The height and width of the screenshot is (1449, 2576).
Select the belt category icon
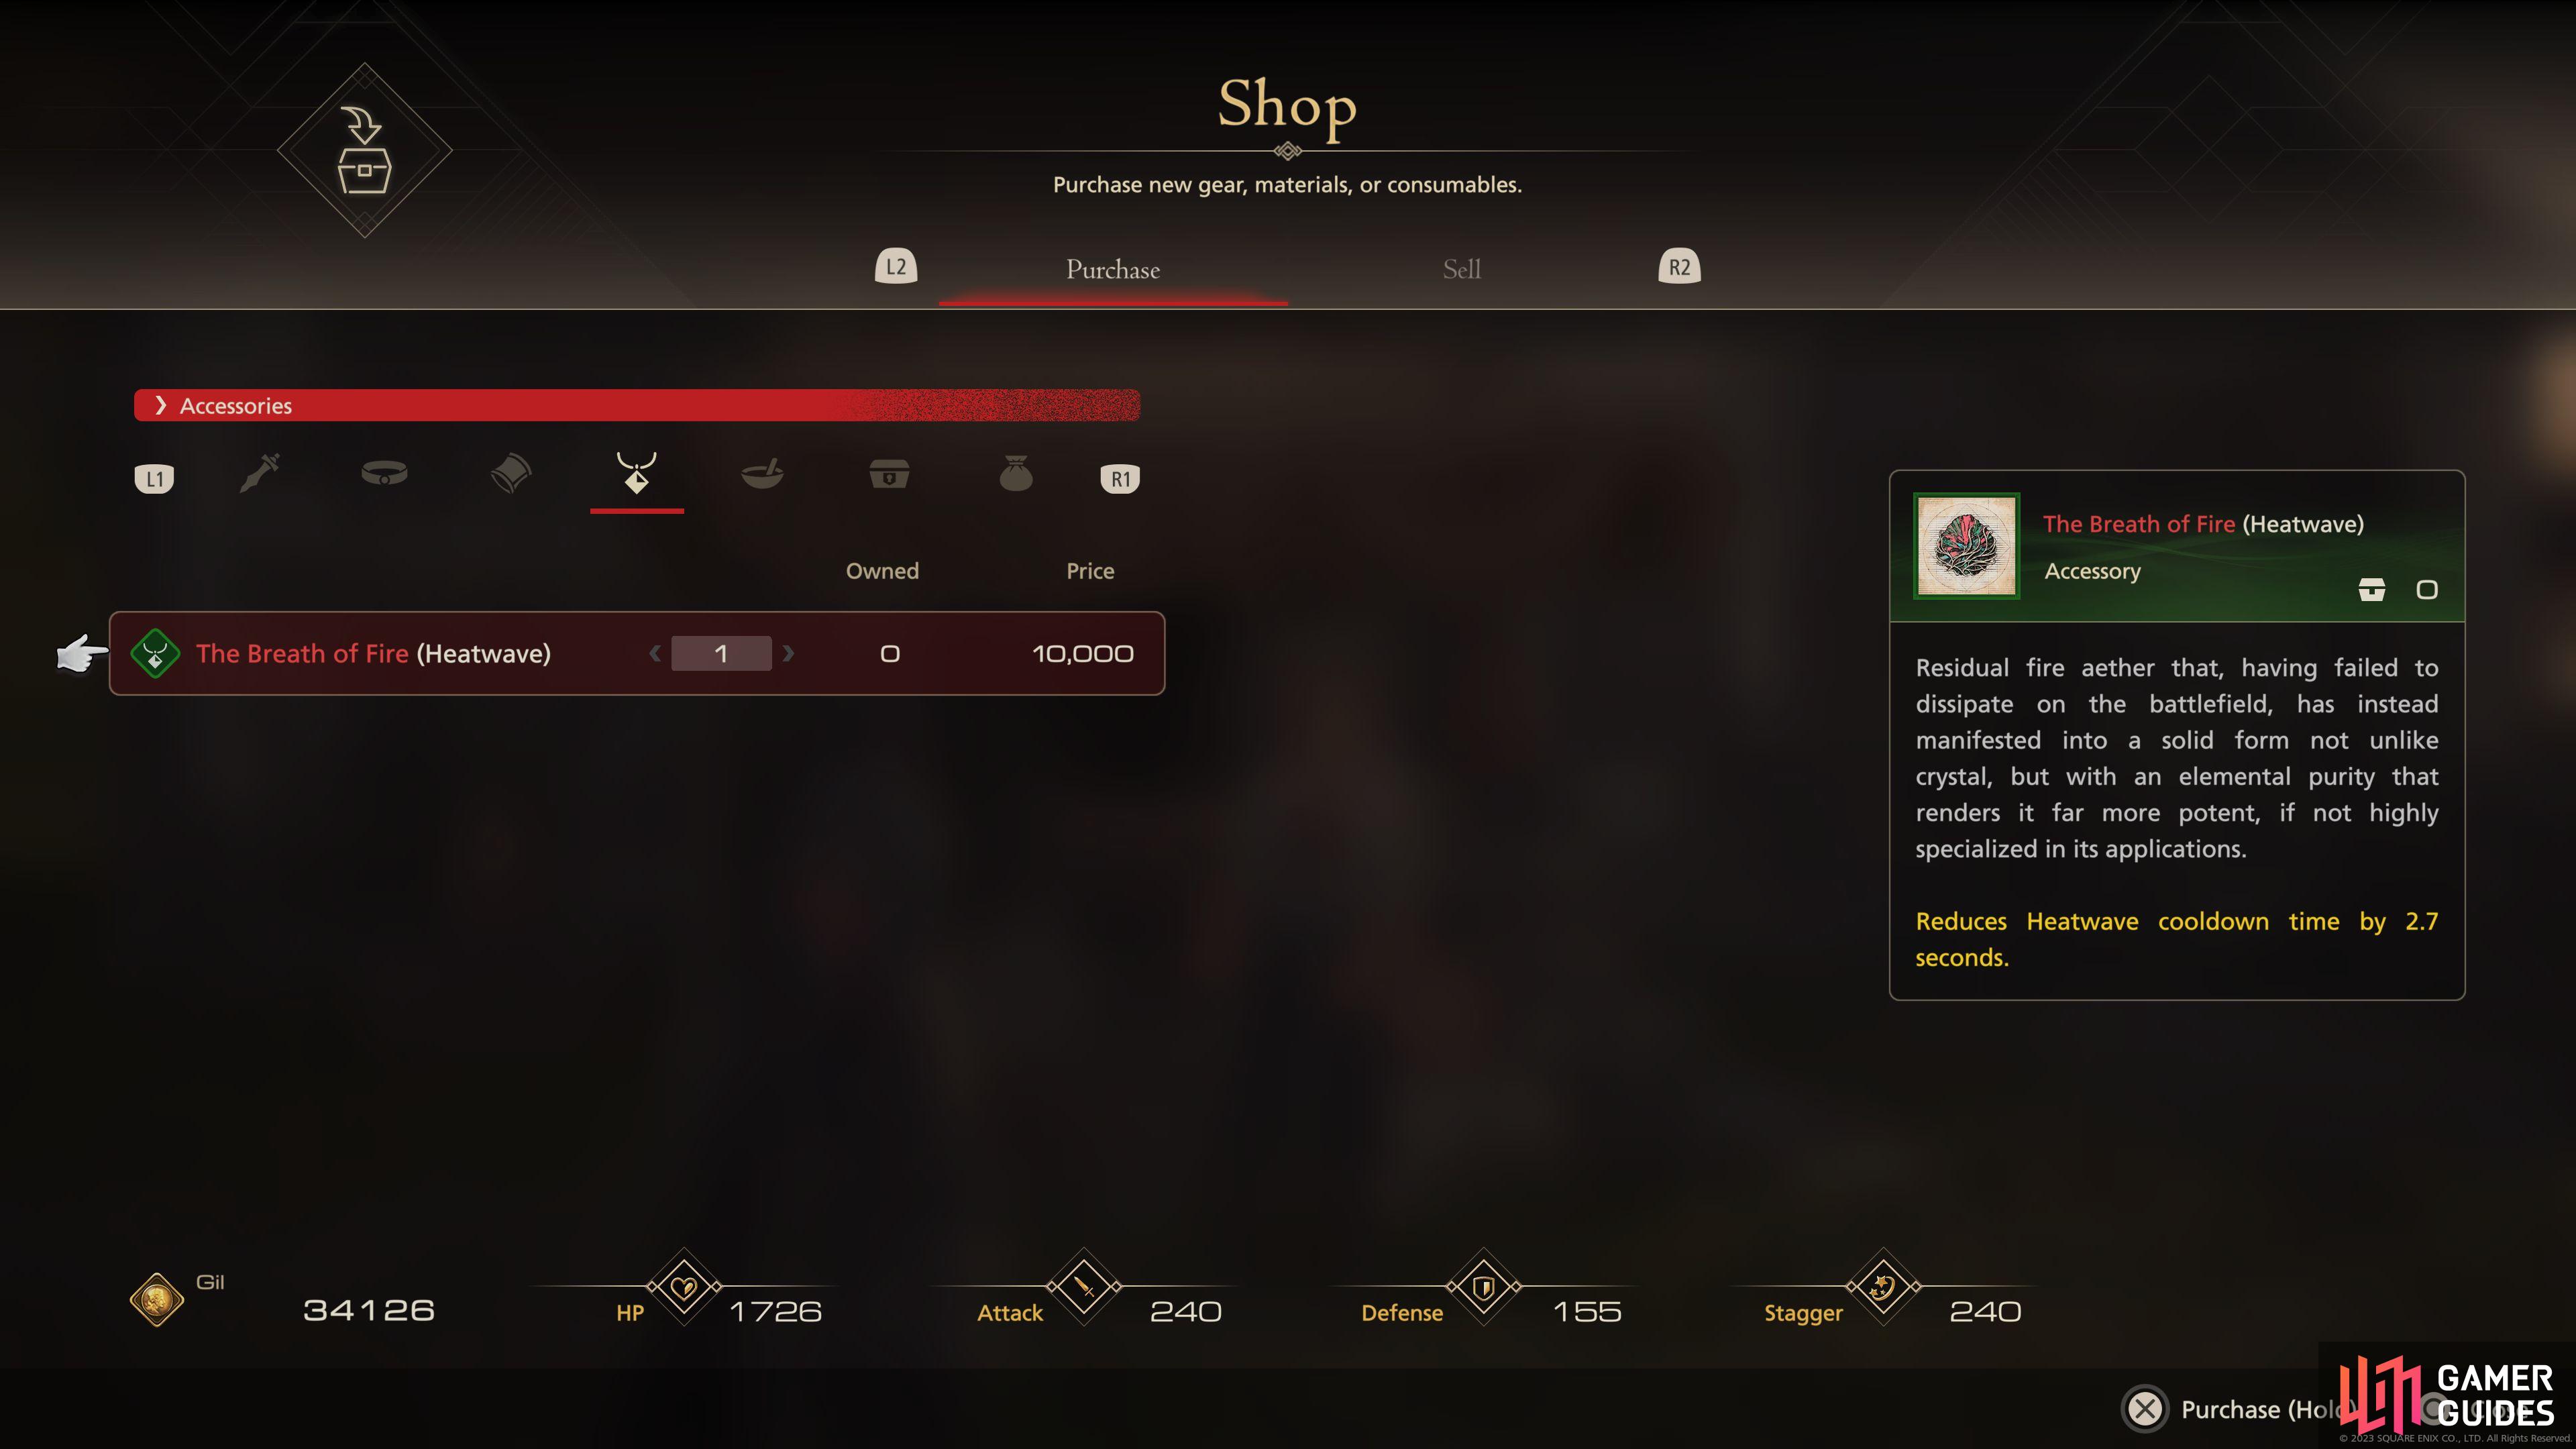pyautogui.click(x=384, y=473)
